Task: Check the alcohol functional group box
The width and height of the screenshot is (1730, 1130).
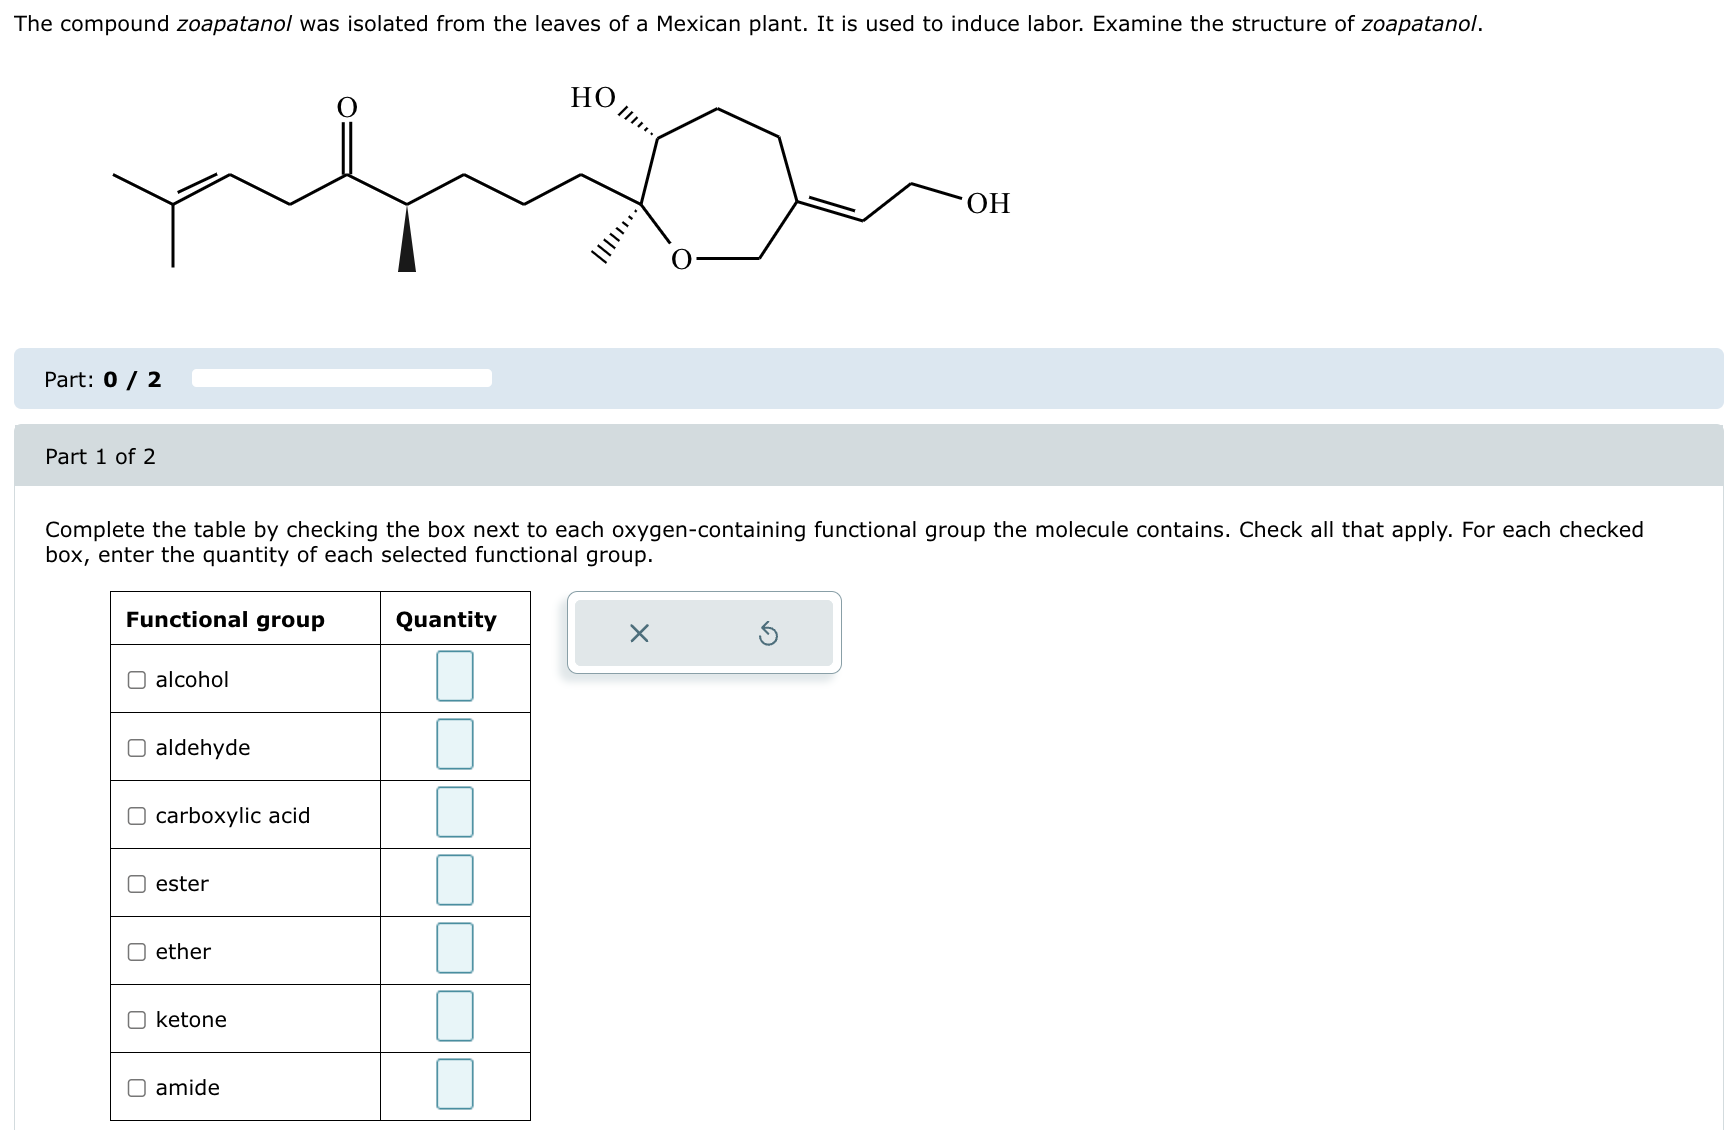Action: 136,680
